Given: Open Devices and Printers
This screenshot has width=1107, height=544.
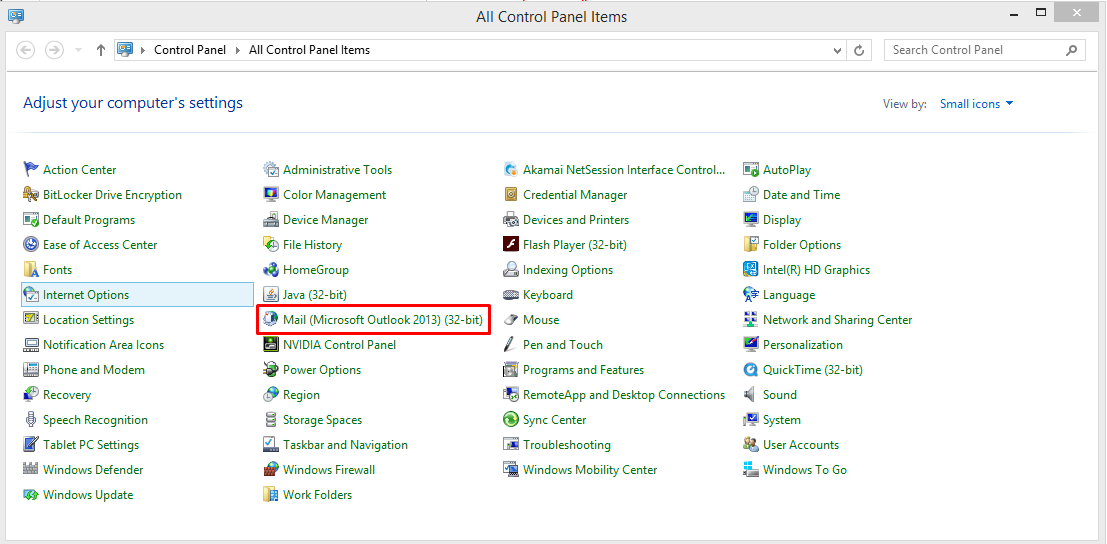Looking at the screenshot, I should point(575,220).
